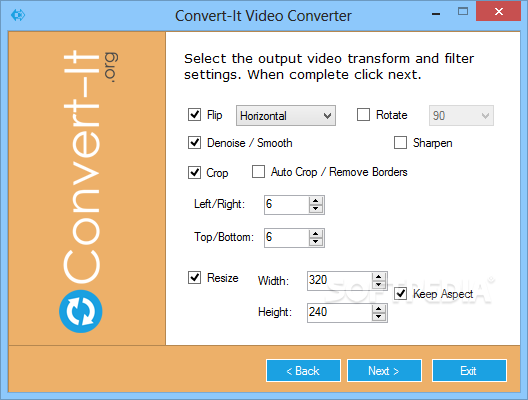This screenshot has height=400, width=528.
Task: Open the Flip direction Horizontal dropdown
Action: pos(286,116)
